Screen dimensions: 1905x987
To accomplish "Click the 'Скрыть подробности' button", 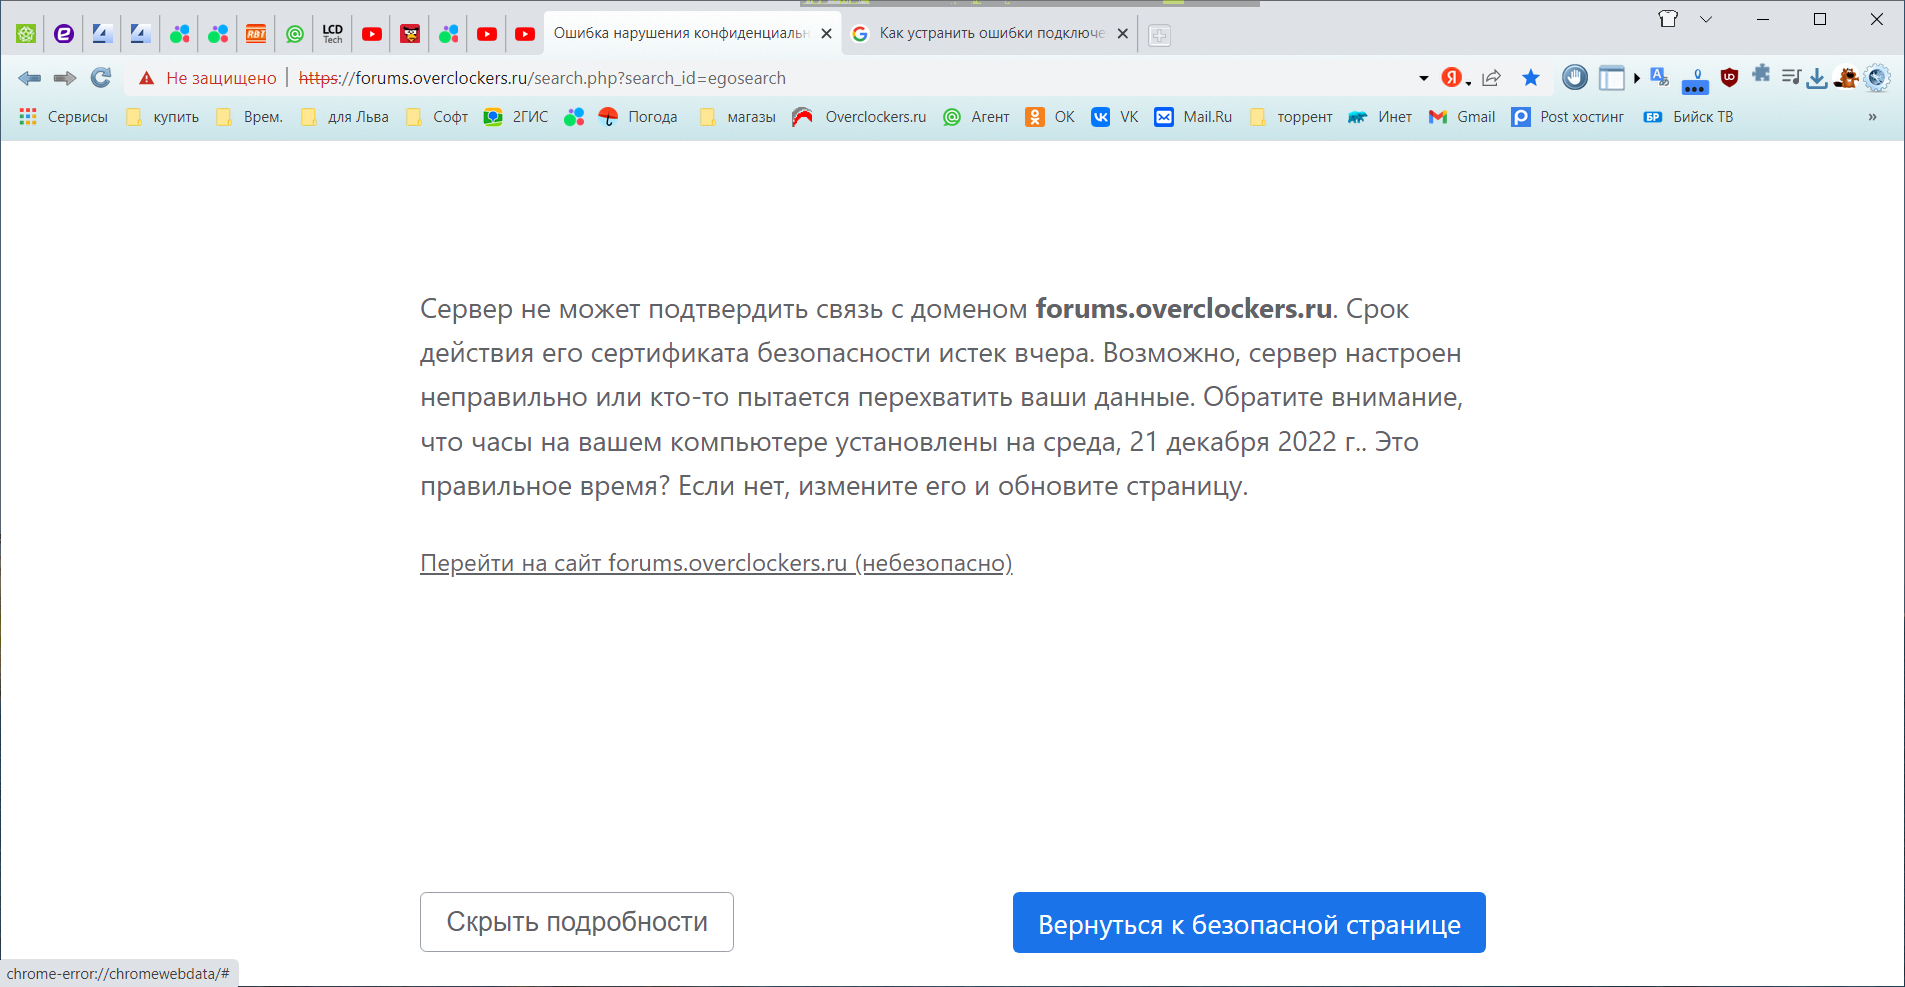I will click(x=577, y=922).
